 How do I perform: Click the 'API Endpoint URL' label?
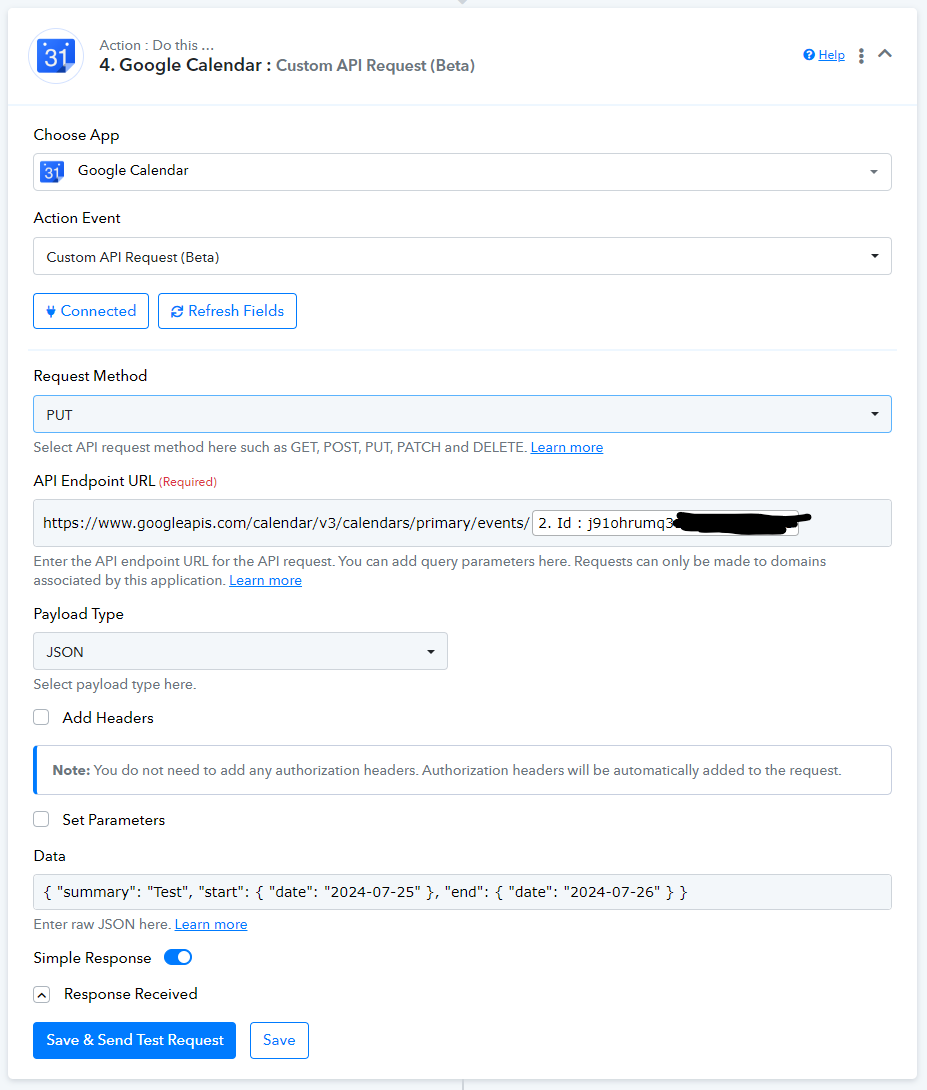(94, 481)
